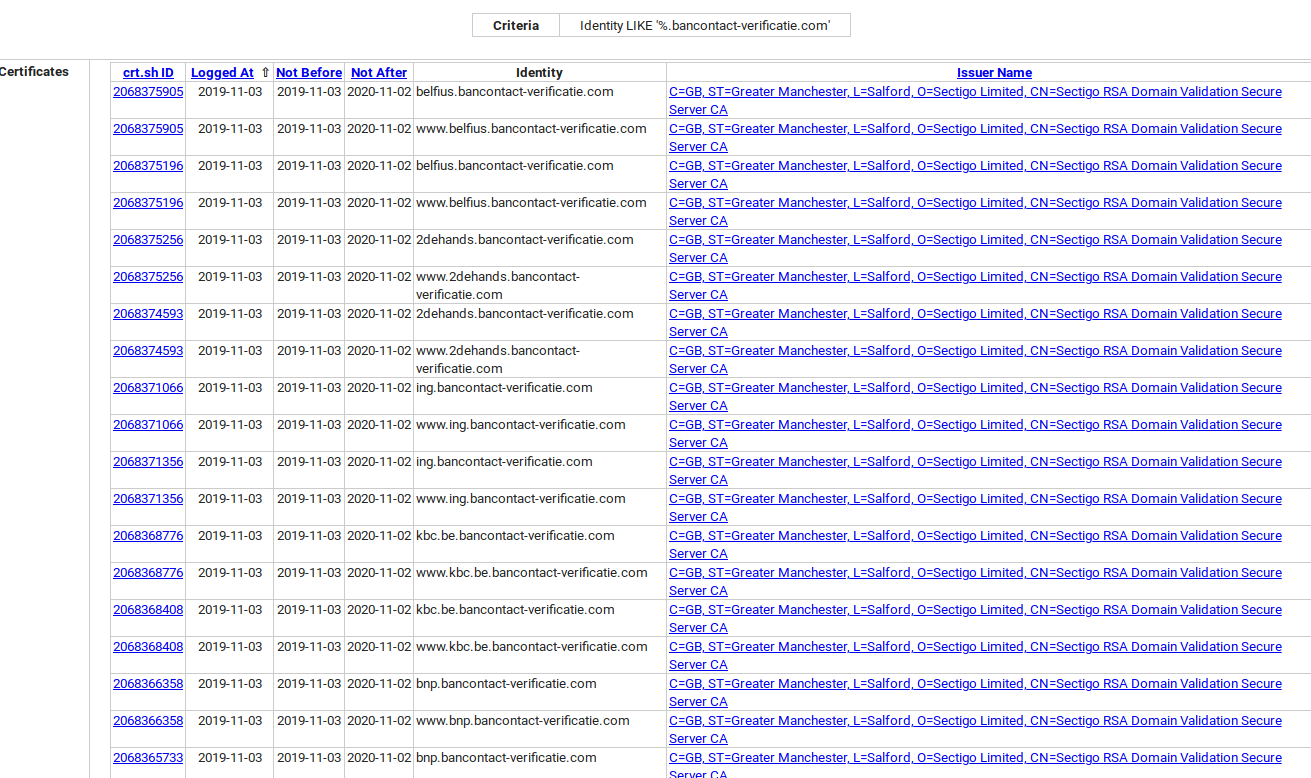This screenshot has height=778, width=1311.
Task: Open certificate 2068375256 in the www.2dehands row
Action: pyautogui.click(x=148, y=277)
